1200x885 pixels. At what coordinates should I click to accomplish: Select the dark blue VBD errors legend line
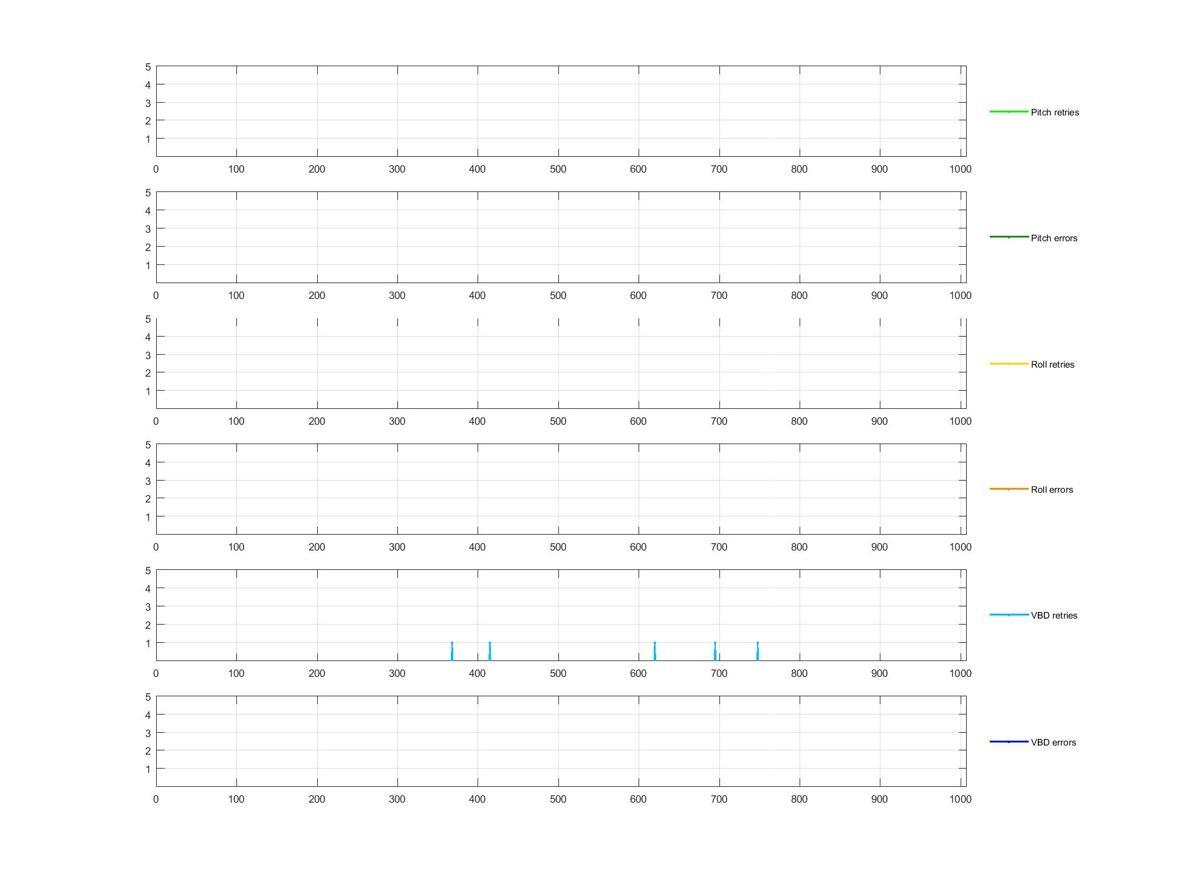pos(1009,741)
